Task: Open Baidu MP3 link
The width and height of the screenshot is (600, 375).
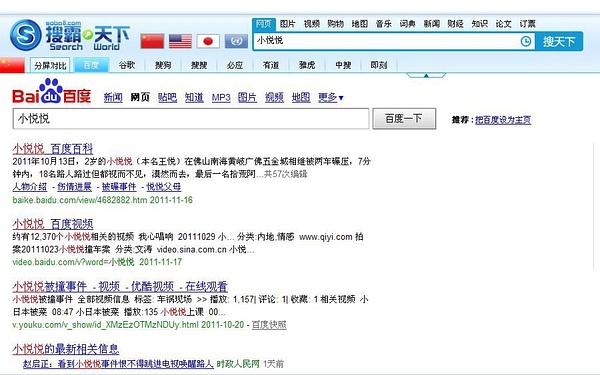Action: click(221, 98)
